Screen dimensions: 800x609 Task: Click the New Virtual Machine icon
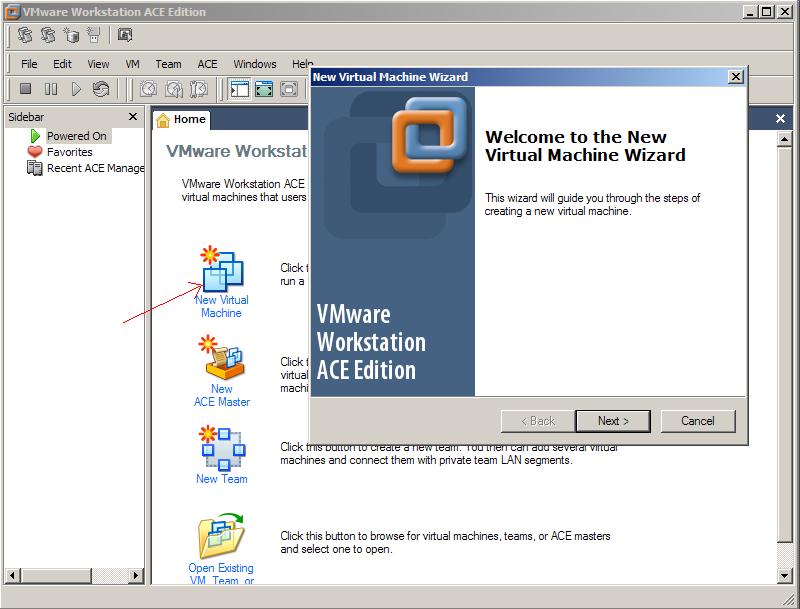tap(221, 270)
